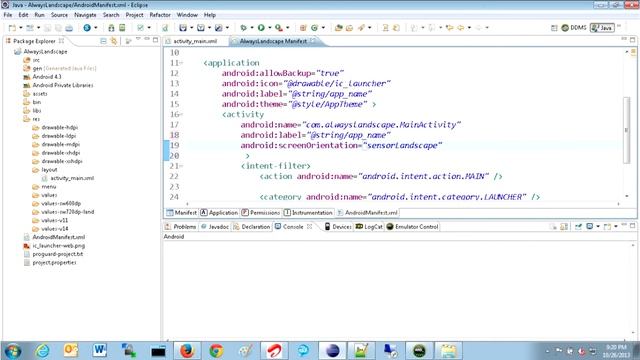Viewport: 640px width, 360px height.
Task: Click the line 19 screenOrientation code
Action: [341, 145]
